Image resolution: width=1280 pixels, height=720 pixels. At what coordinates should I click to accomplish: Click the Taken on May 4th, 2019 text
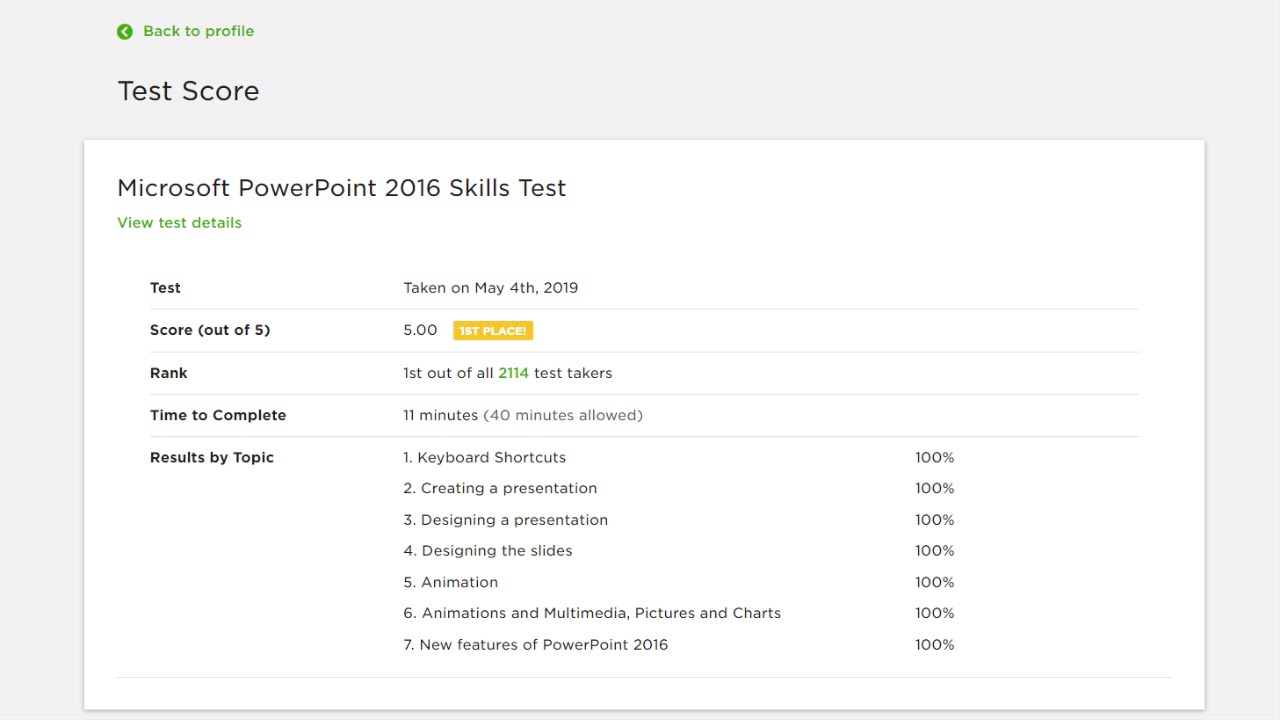click(x=490, y=288)
